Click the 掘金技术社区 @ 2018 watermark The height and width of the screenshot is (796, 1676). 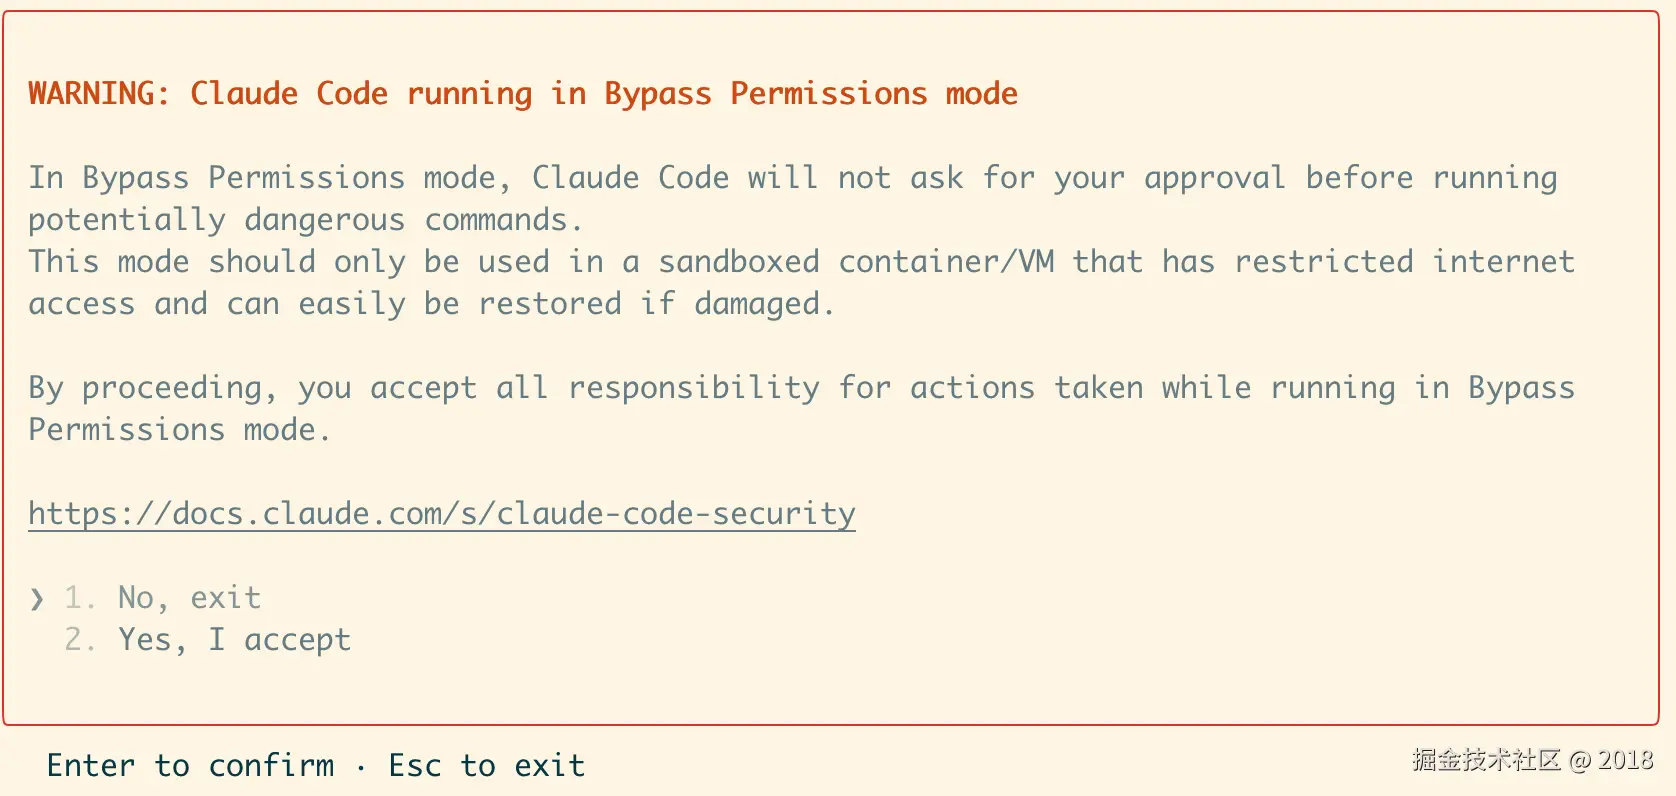[x=1532, y=760]
